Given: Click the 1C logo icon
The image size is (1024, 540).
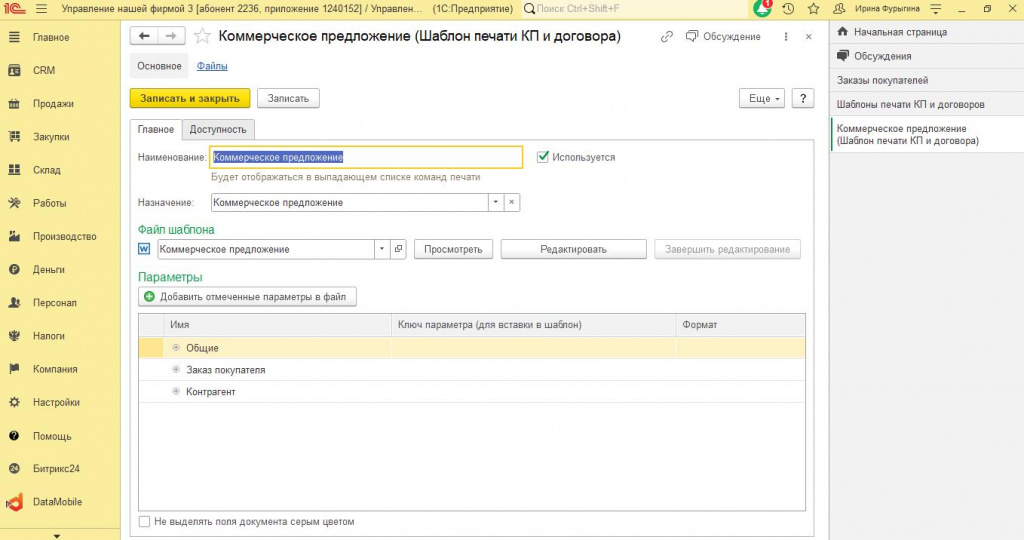Looking at the screenshot, I should tap(12, 9).
